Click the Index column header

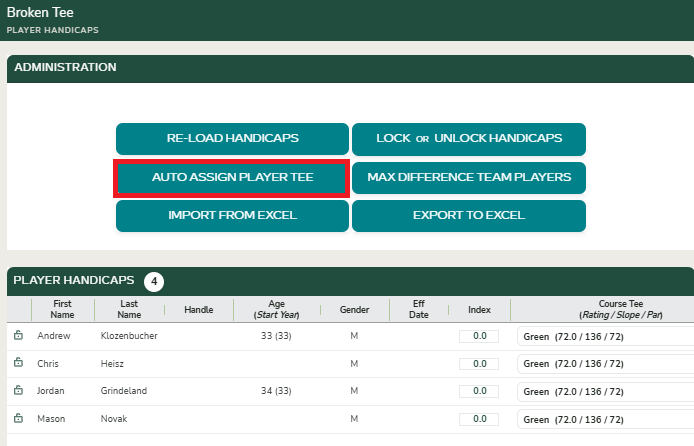tap(479, 310)
